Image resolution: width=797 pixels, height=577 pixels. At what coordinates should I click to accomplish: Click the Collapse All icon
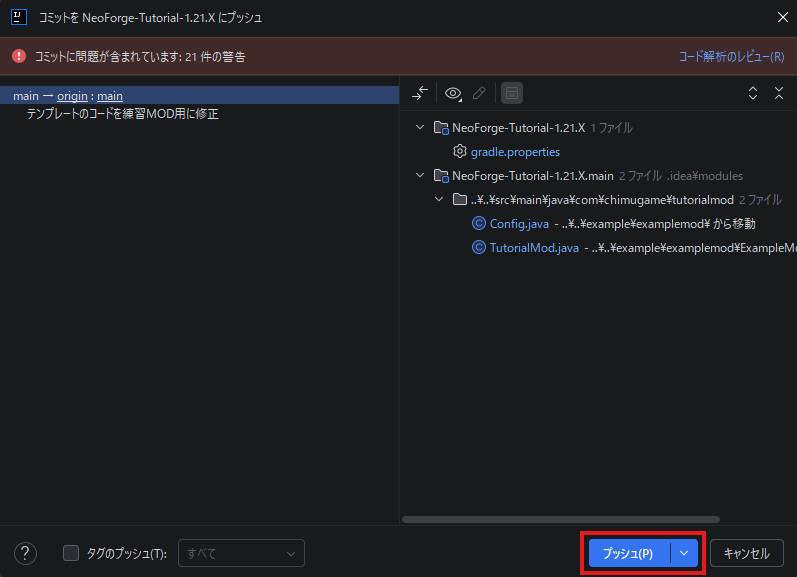point(779,93)
